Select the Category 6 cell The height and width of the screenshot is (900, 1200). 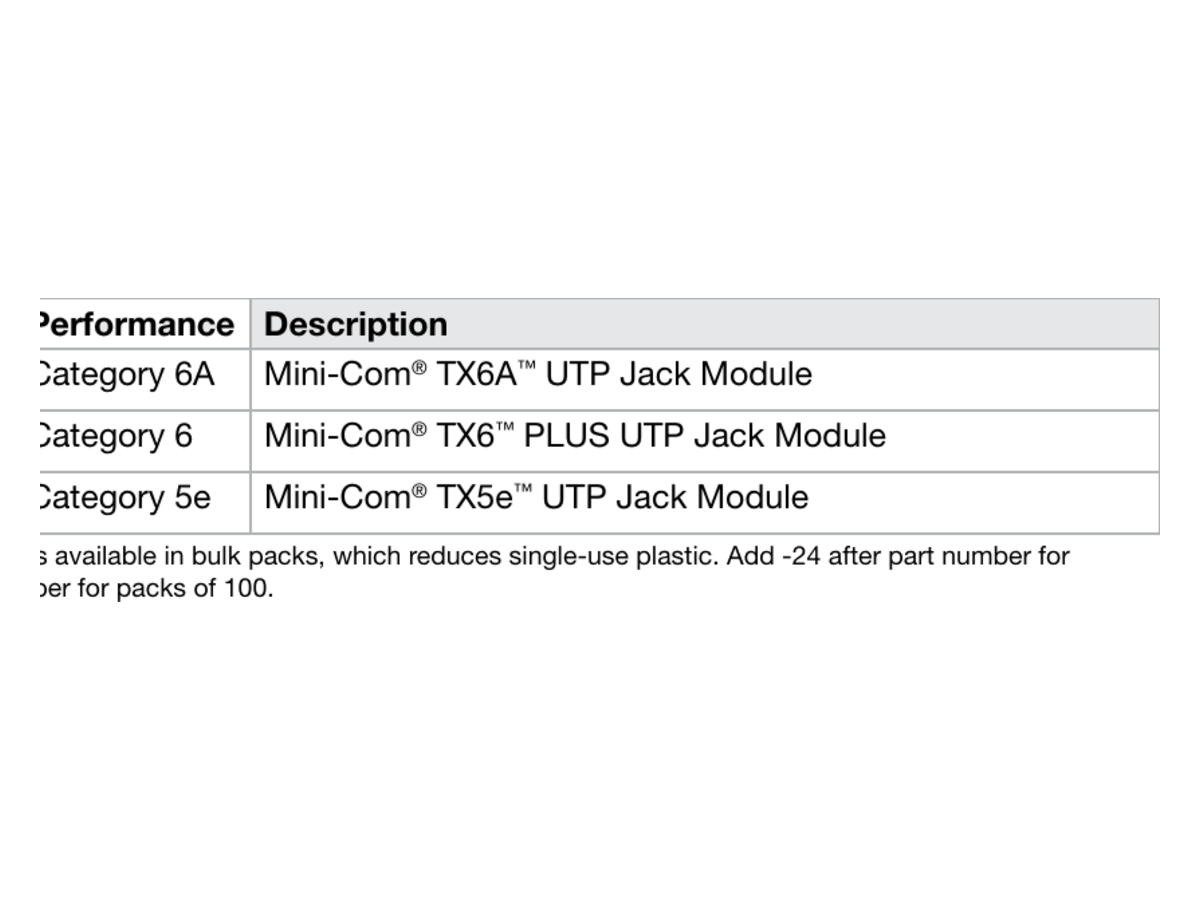(143, 441)
